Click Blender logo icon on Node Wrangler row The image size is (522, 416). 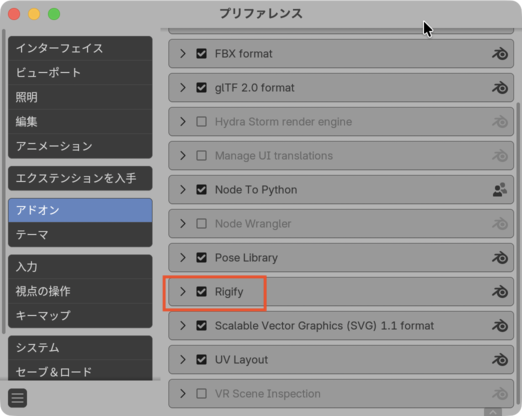pos(500,224)
